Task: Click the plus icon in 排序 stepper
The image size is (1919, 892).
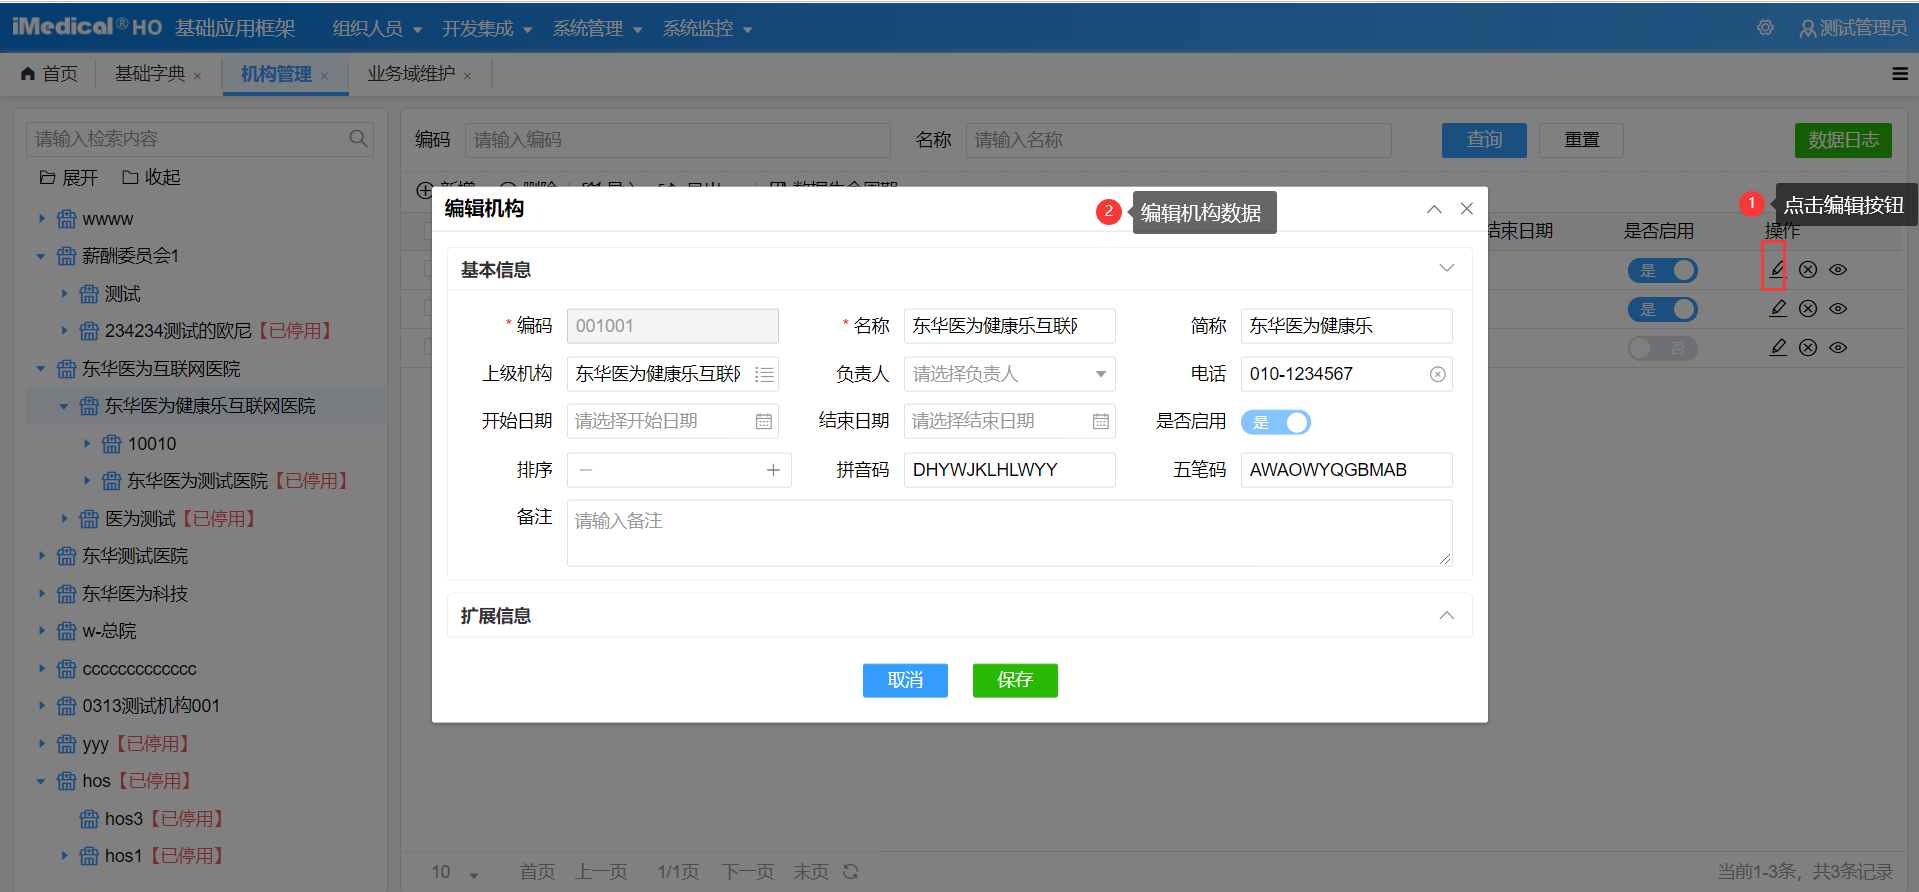Action: click(773, 470)
